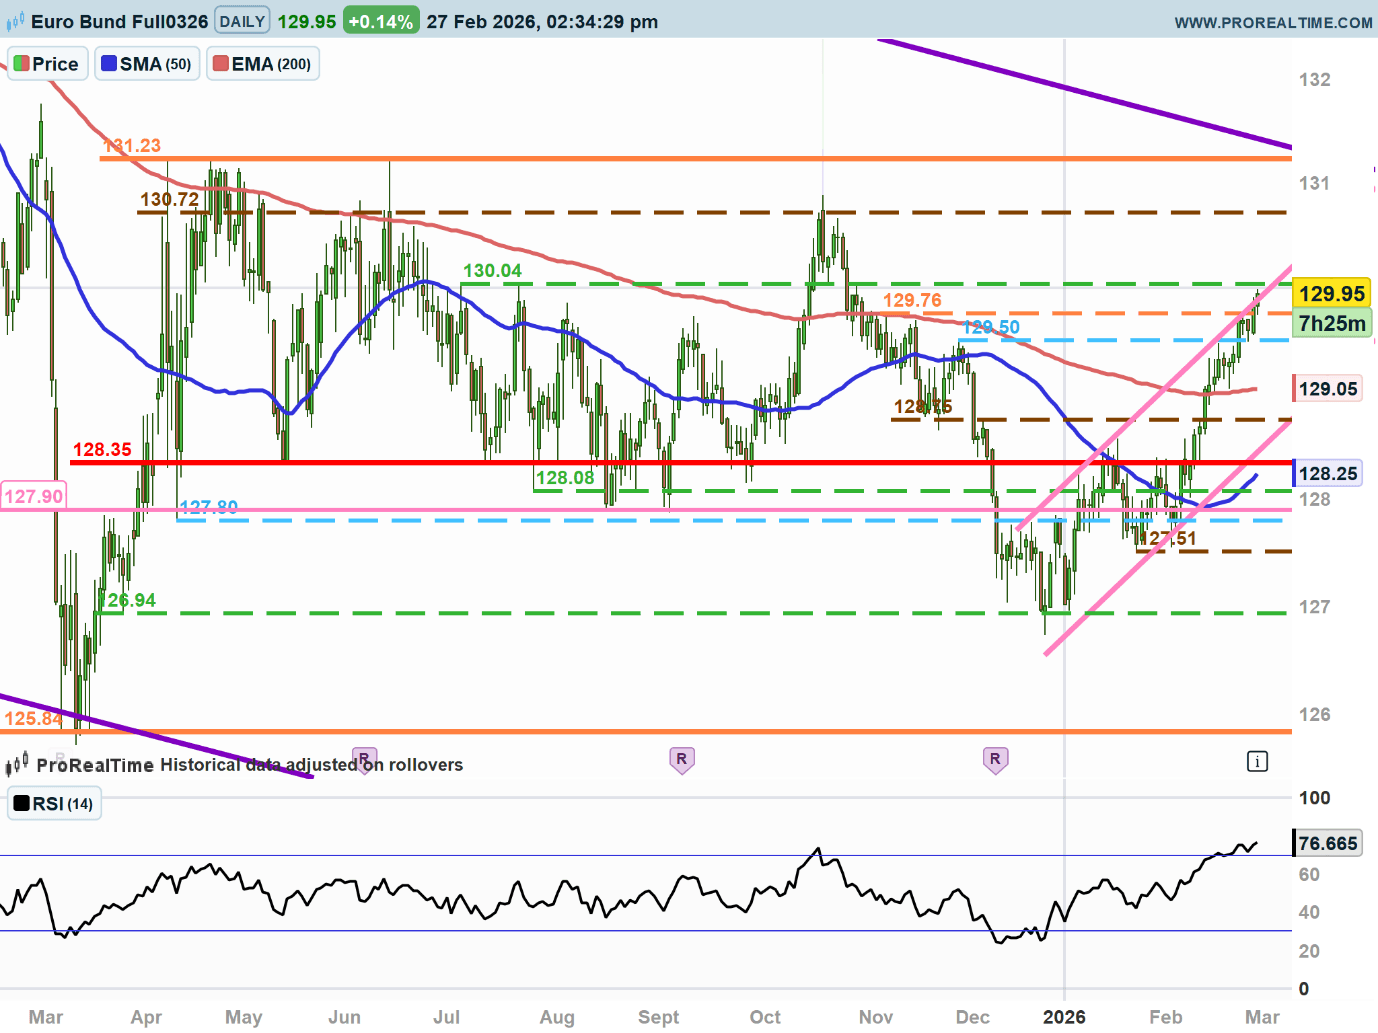Click the blue SMA color swatch
Image resolution: width=1378 pixels, height=1033 pixels.
109,64
